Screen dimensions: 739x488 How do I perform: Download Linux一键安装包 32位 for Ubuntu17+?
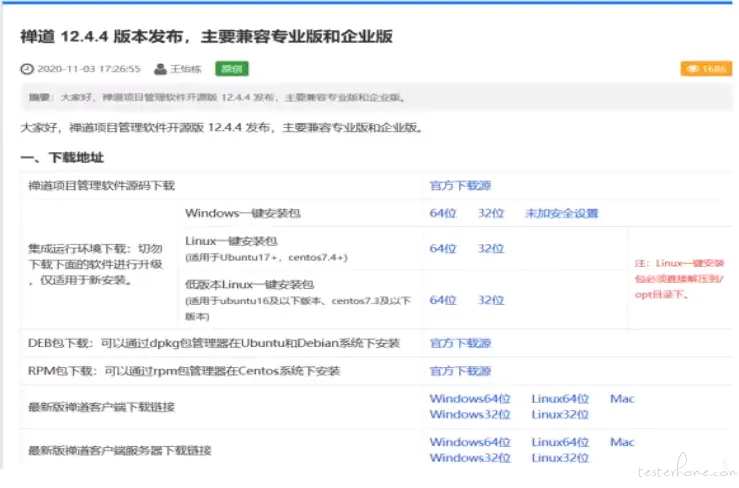491,248
